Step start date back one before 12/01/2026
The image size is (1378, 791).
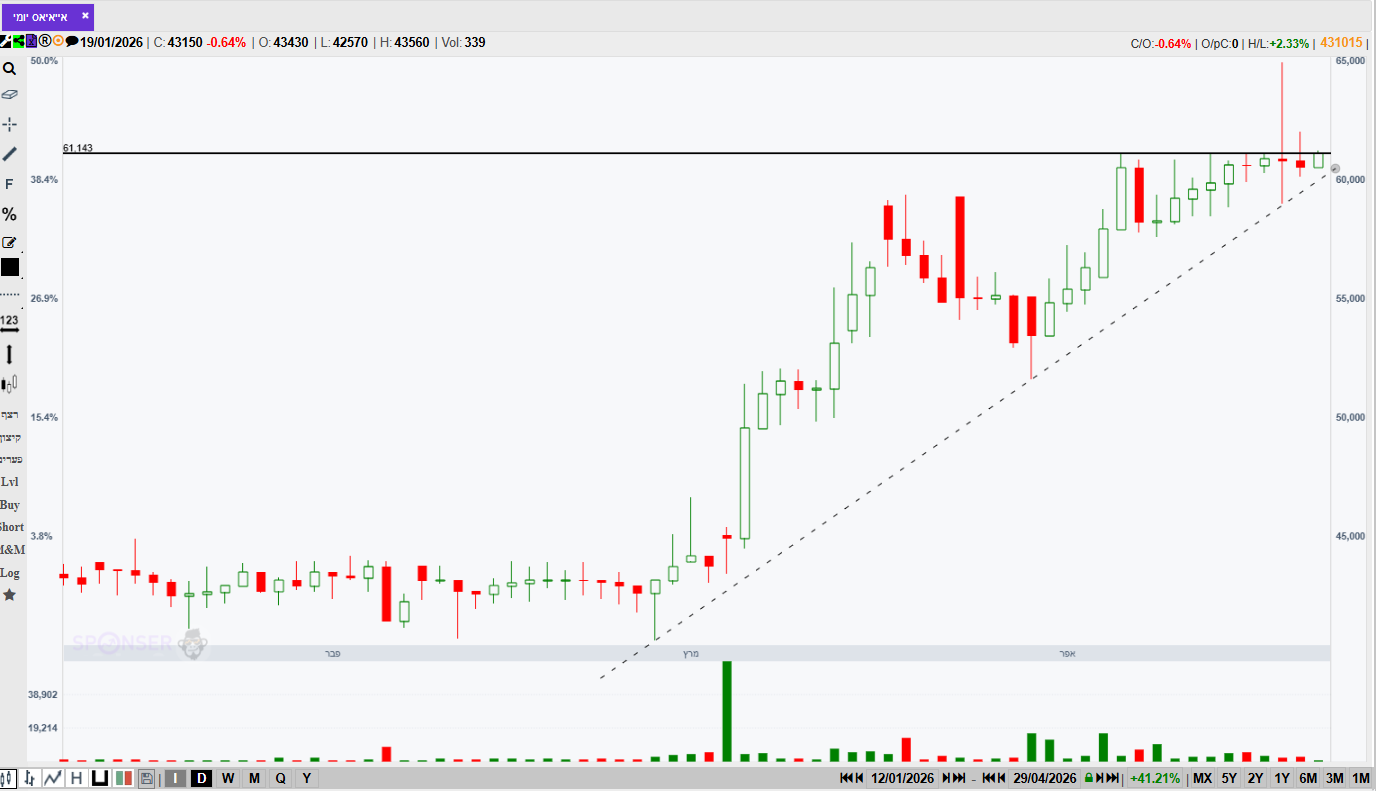coord(859,778)
